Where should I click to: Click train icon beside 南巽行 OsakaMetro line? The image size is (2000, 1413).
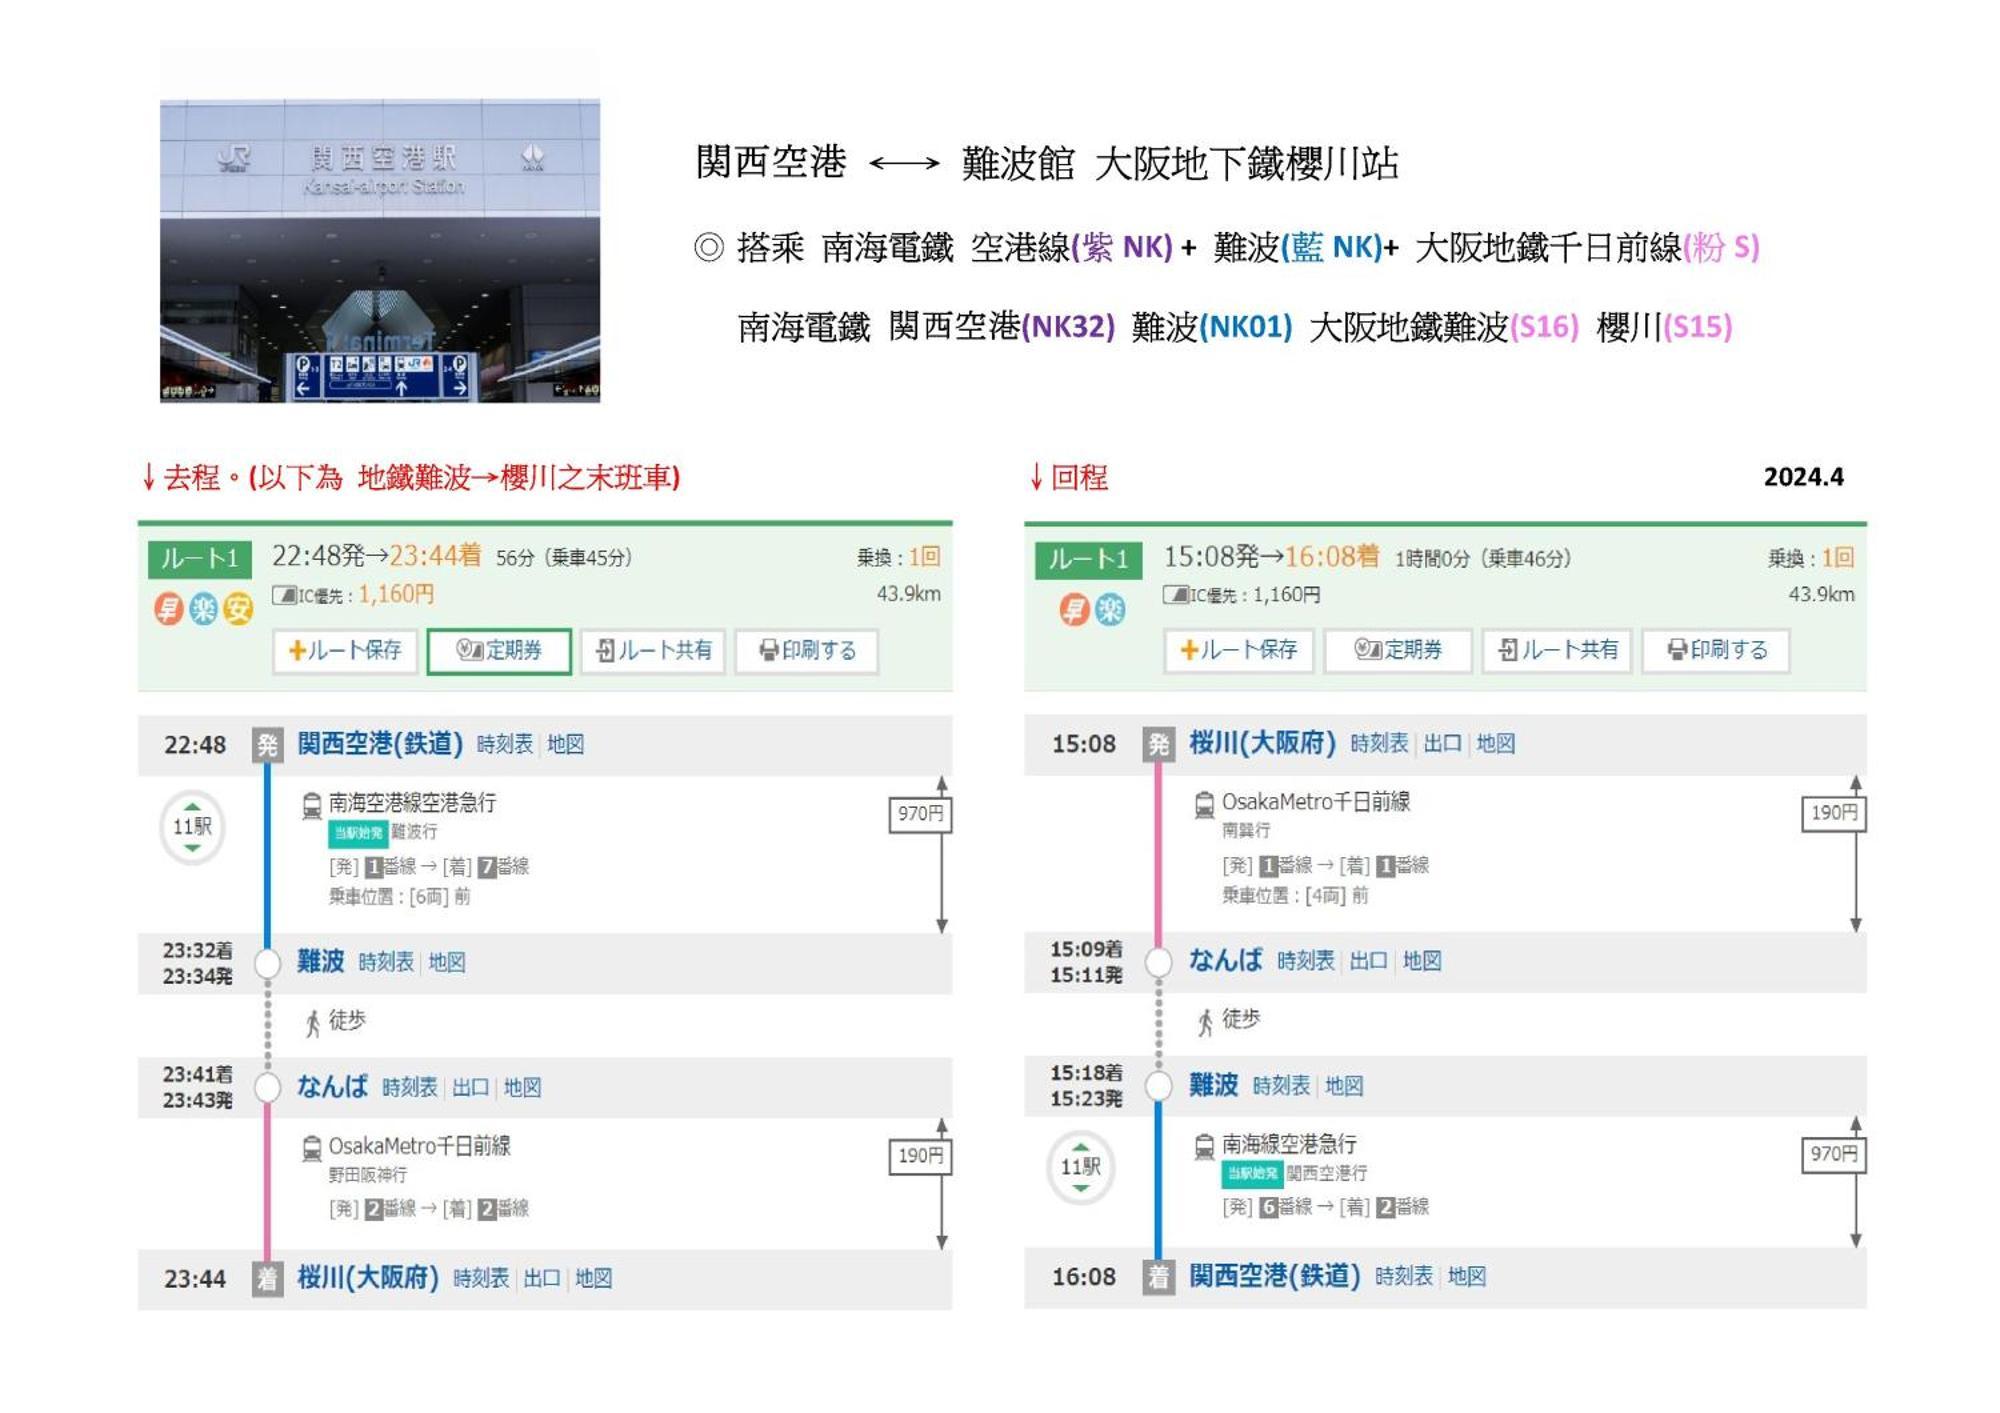click(1205, 804)
